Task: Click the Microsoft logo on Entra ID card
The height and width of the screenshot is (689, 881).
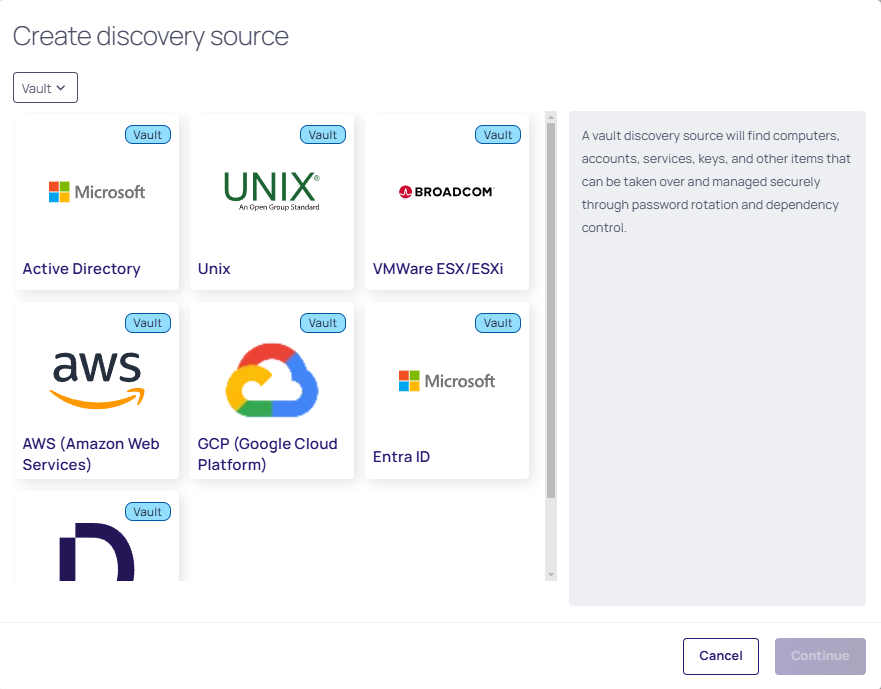Action: (446, 380)
